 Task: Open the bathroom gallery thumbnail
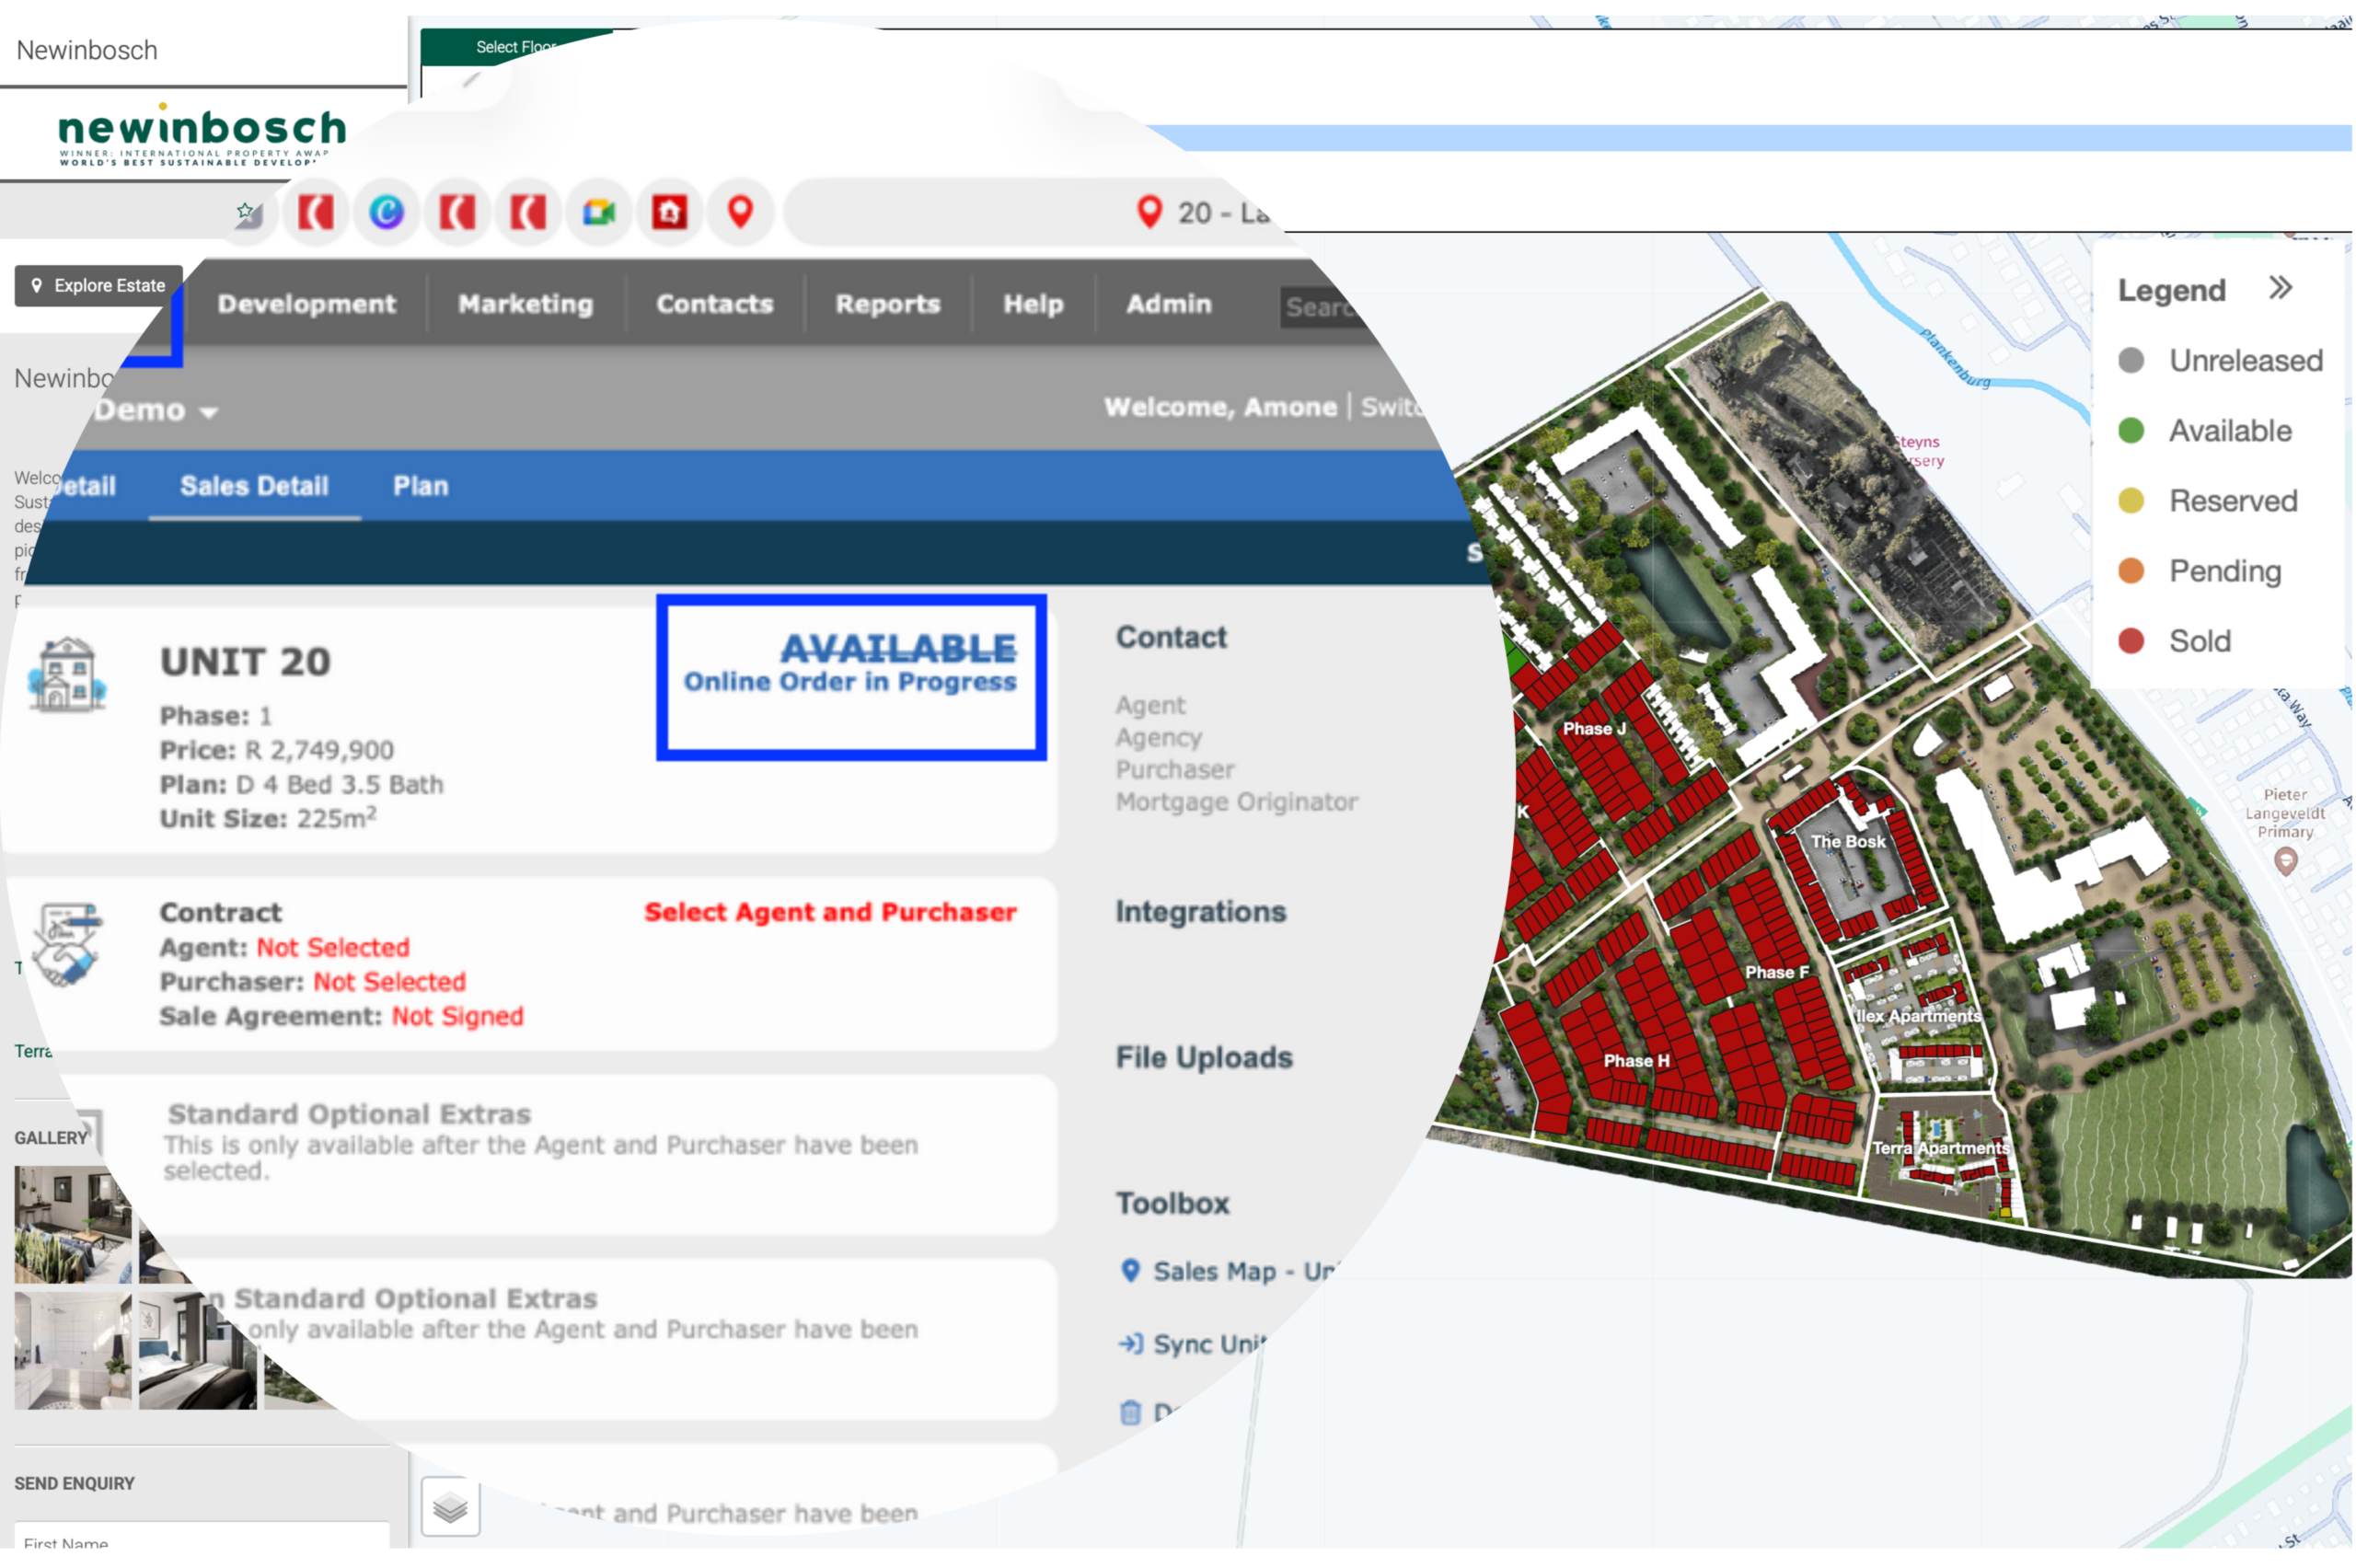pos(73,1351)
